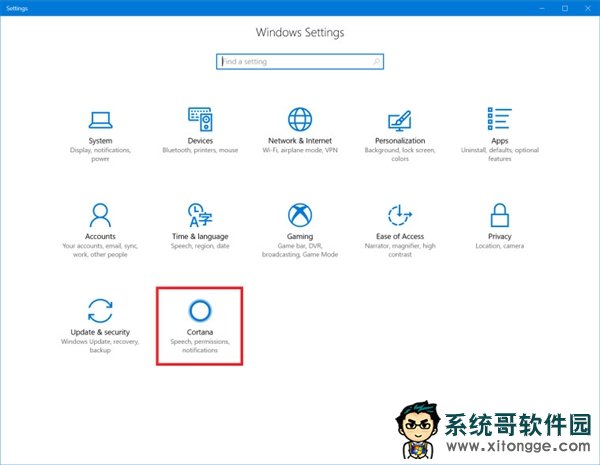Click the Personalization label

(400, 141)
